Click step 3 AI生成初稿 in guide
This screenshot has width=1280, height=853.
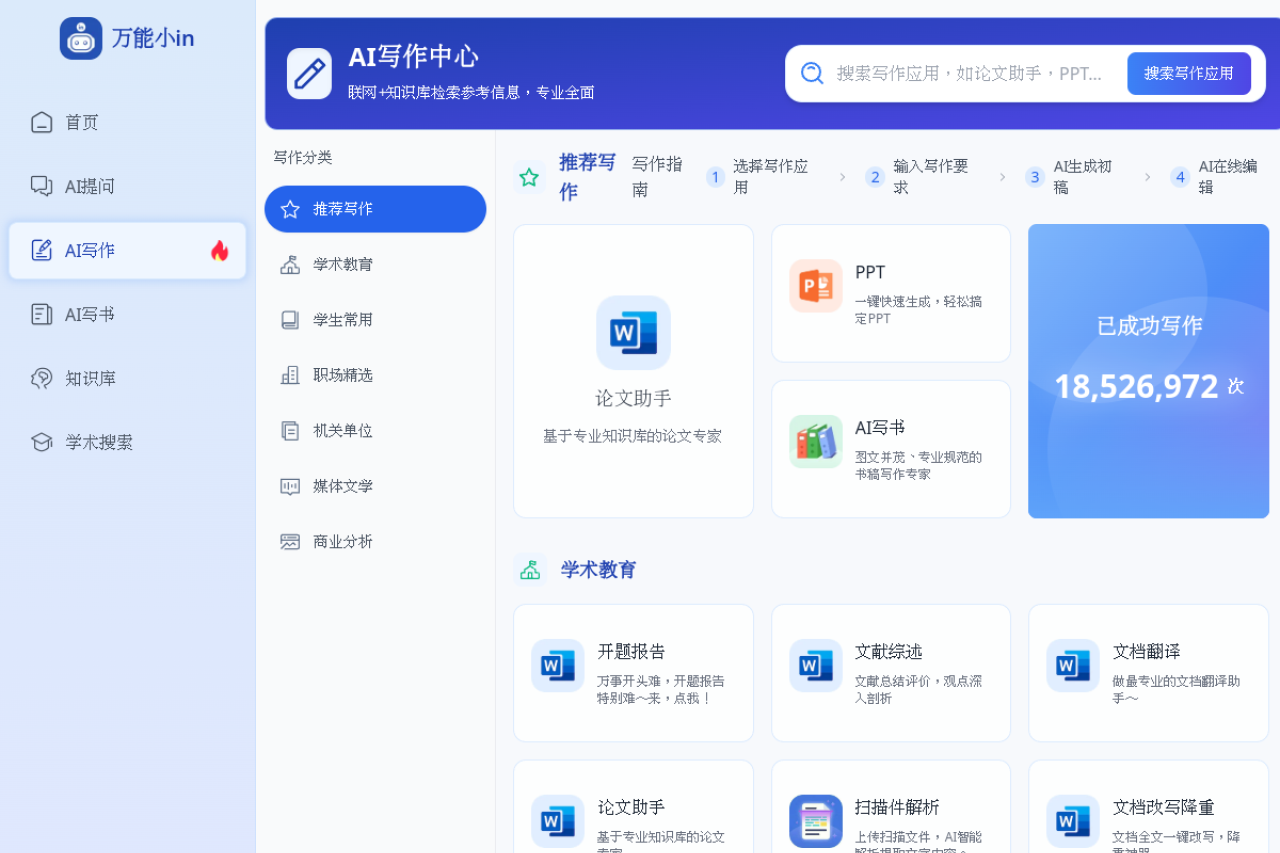1075,177
